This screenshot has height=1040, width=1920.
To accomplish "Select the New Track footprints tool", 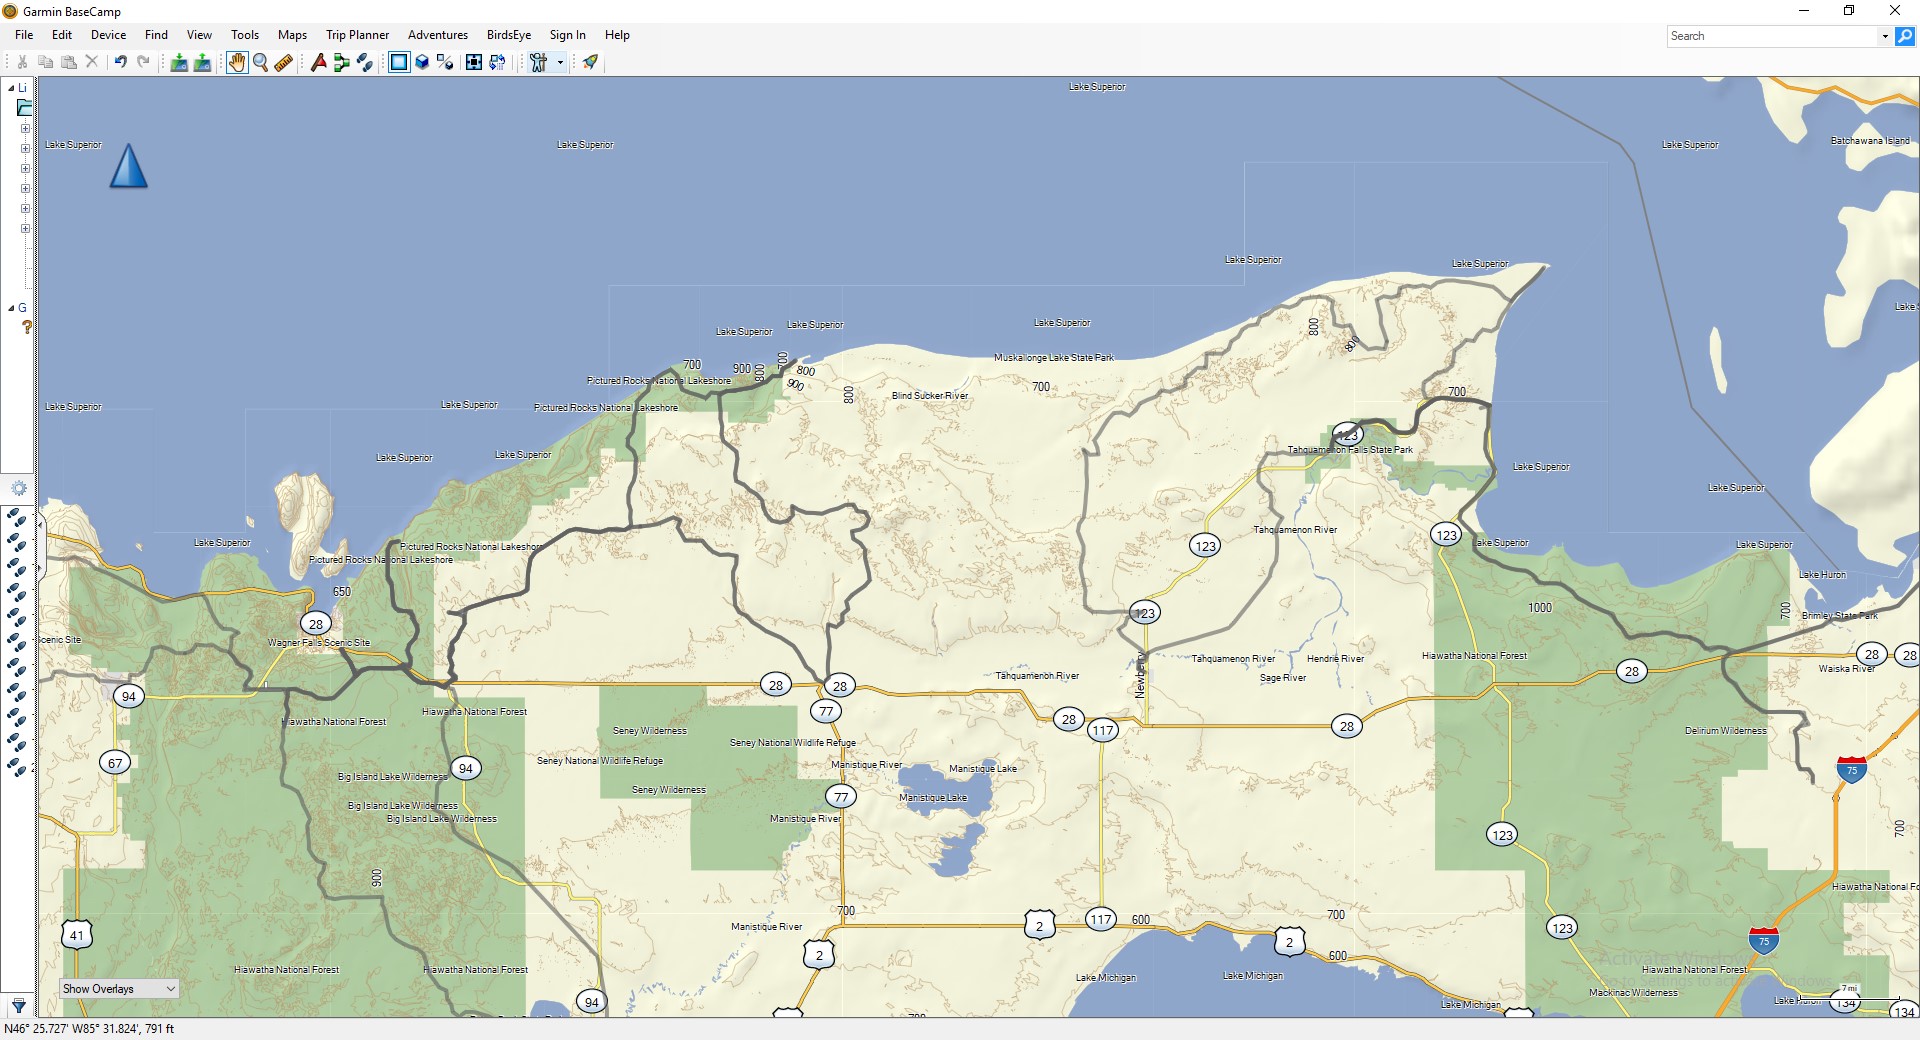I will (365, 62).
